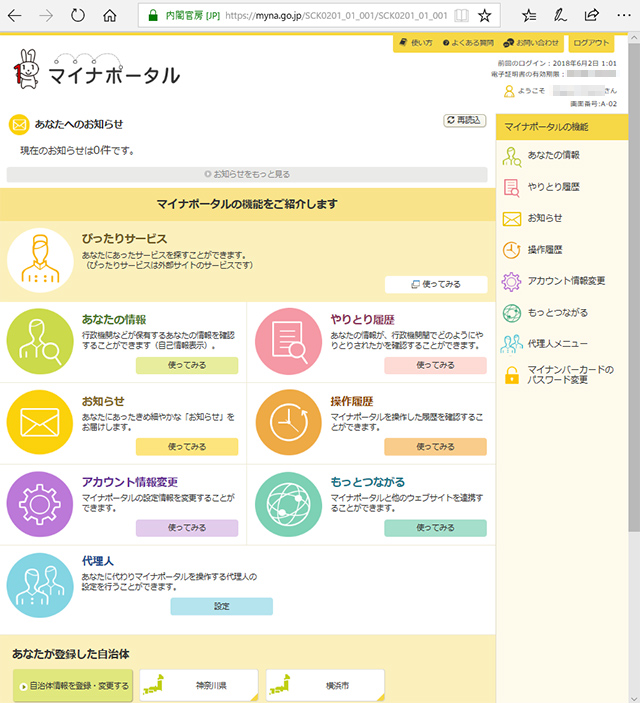Open よくある質問 in the top menu
Viewport: 640px width, 703px height.
[x=468, y=43]
